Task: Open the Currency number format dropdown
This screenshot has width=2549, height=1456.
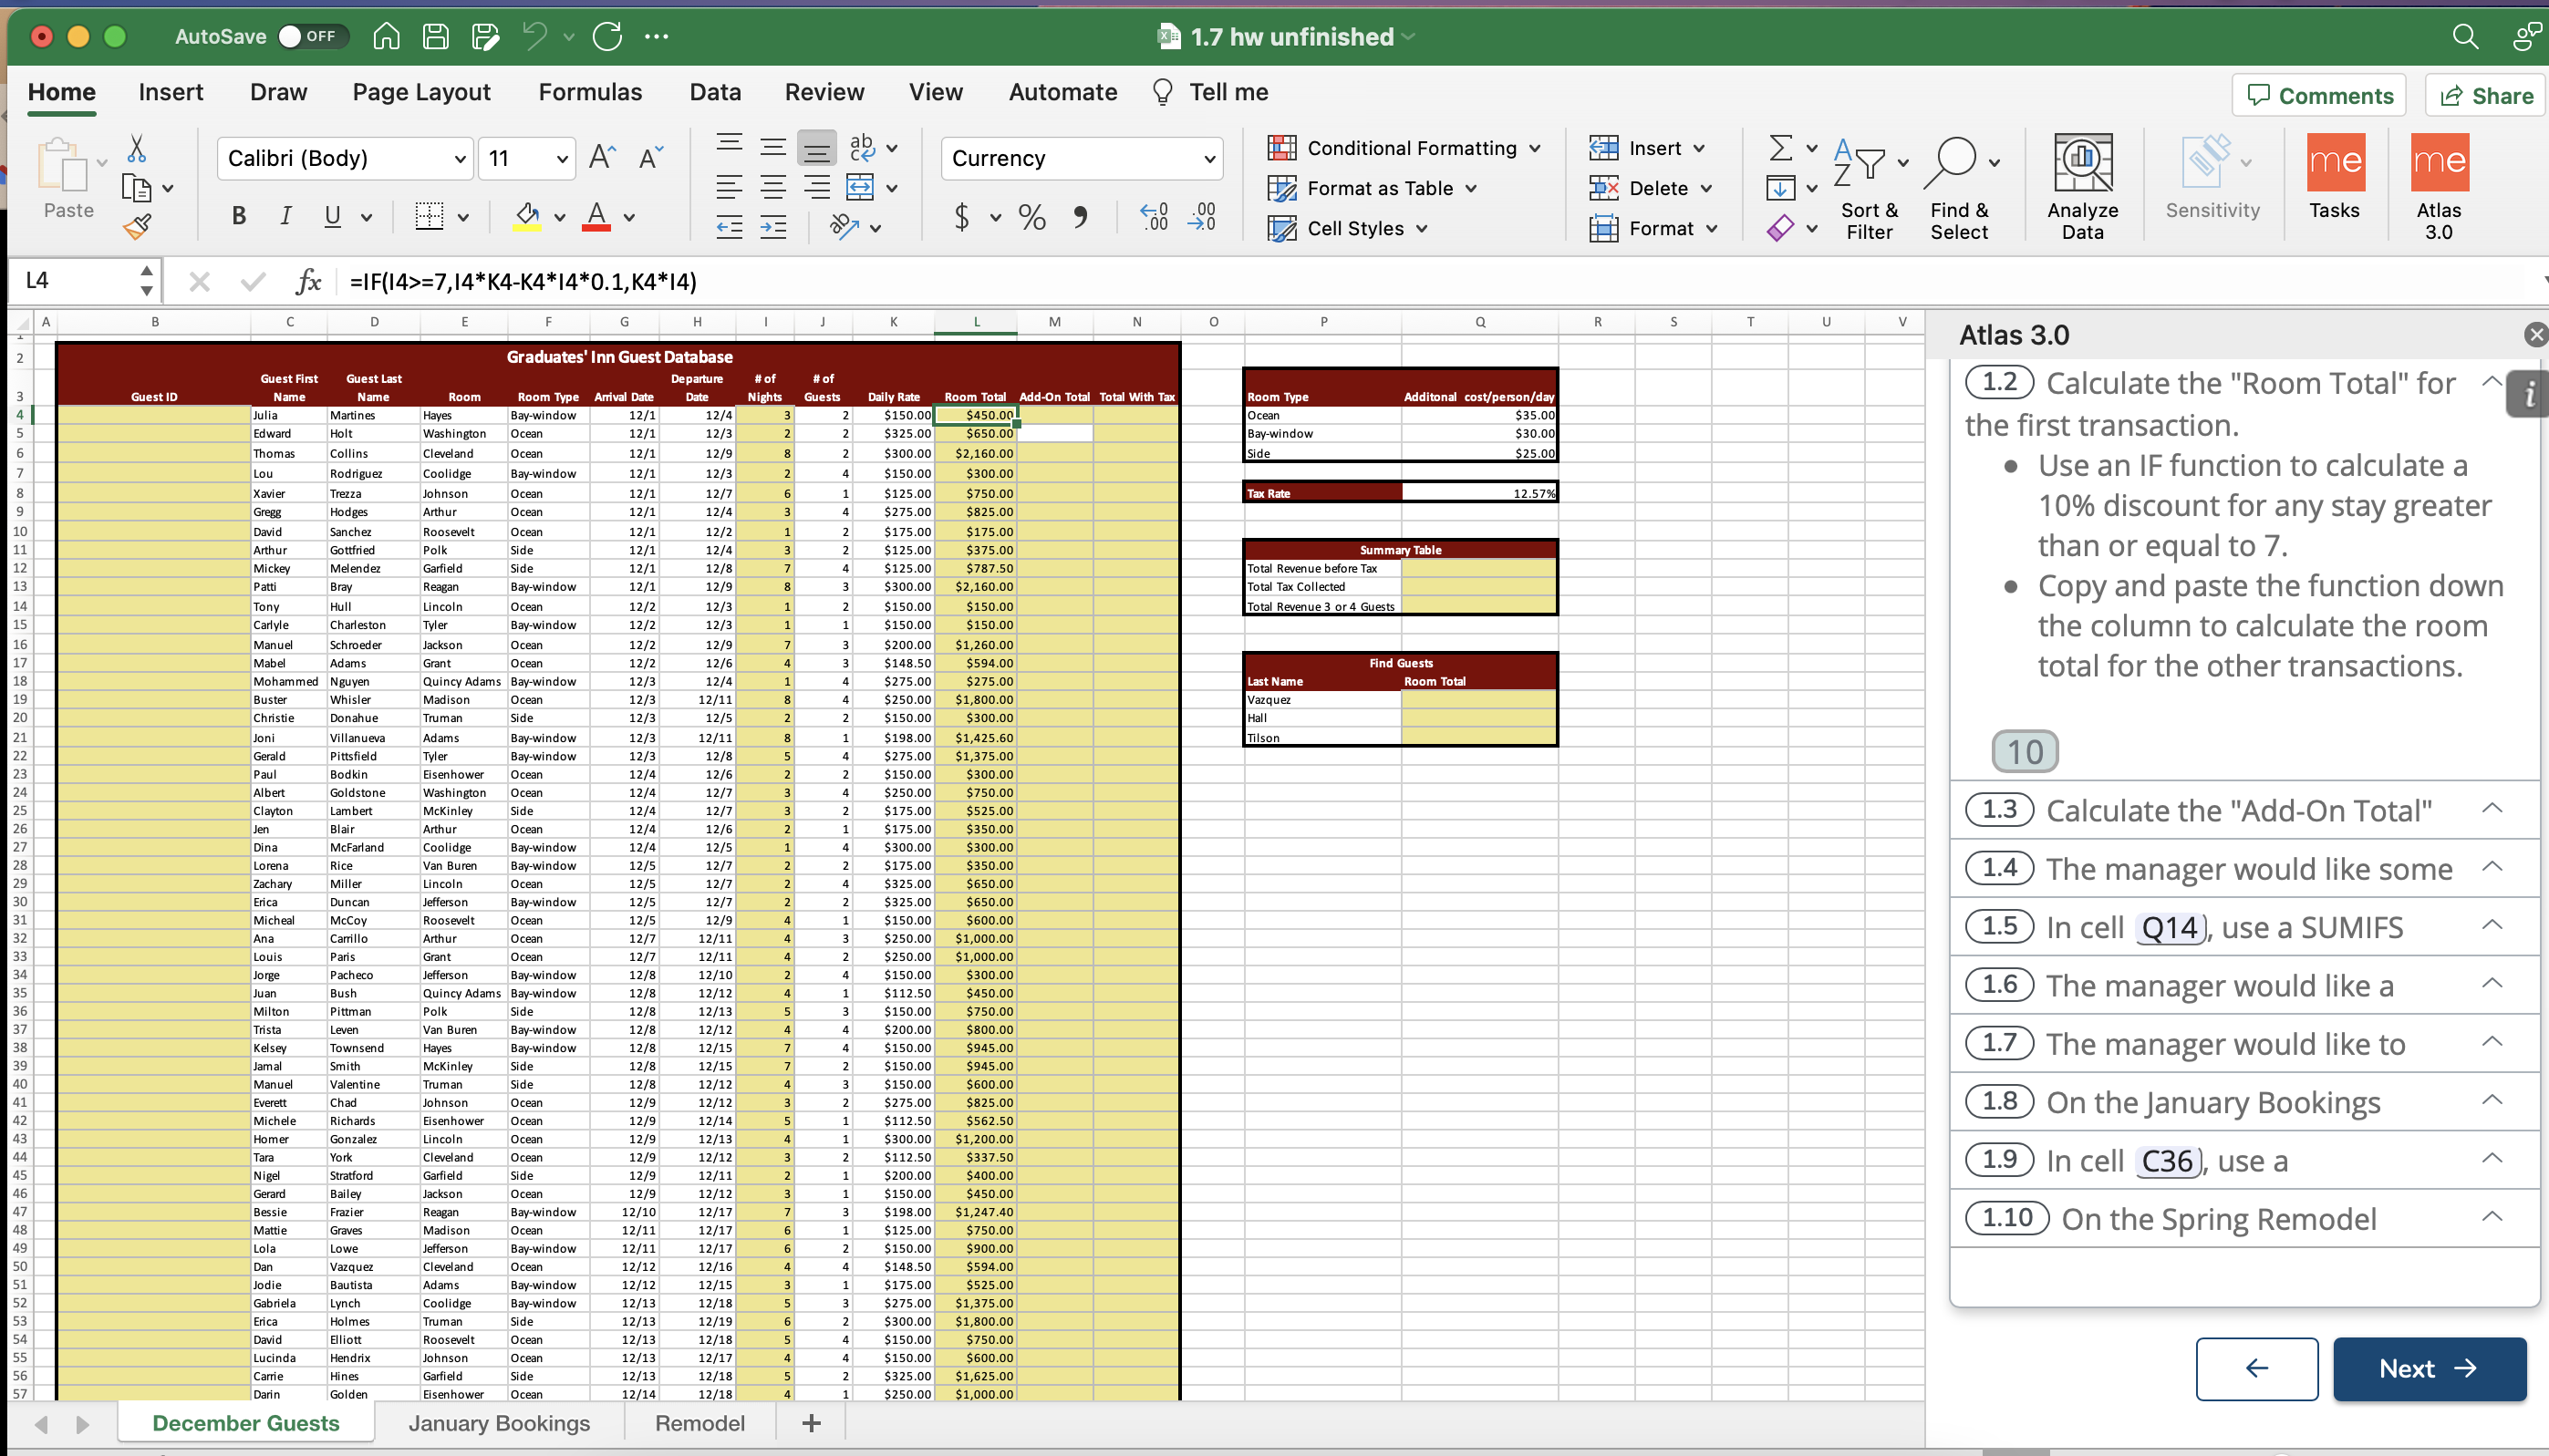Action: [1209, 159]
